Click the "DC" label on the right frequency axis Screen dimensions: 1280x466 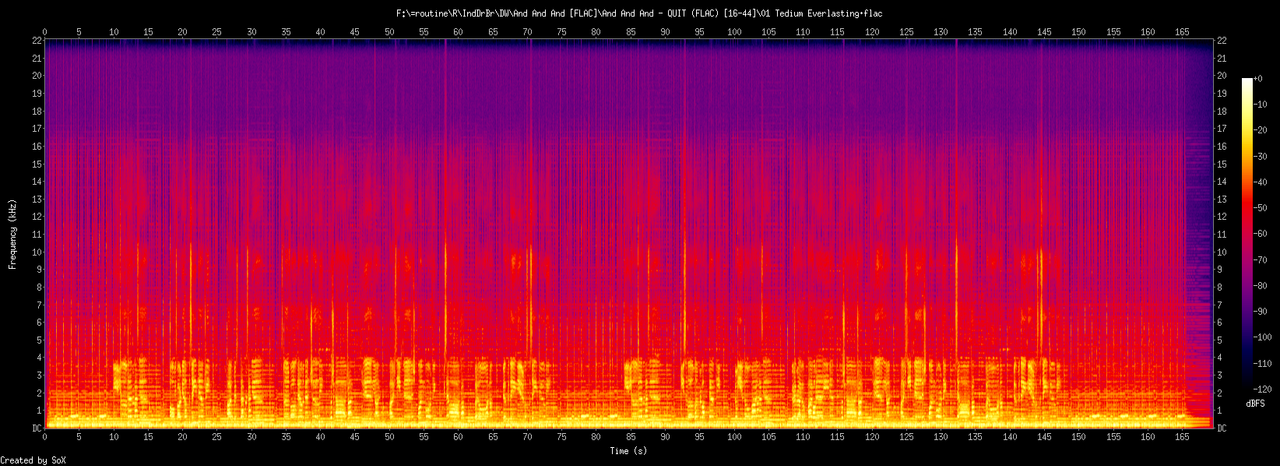click(x=1224, y=428)
